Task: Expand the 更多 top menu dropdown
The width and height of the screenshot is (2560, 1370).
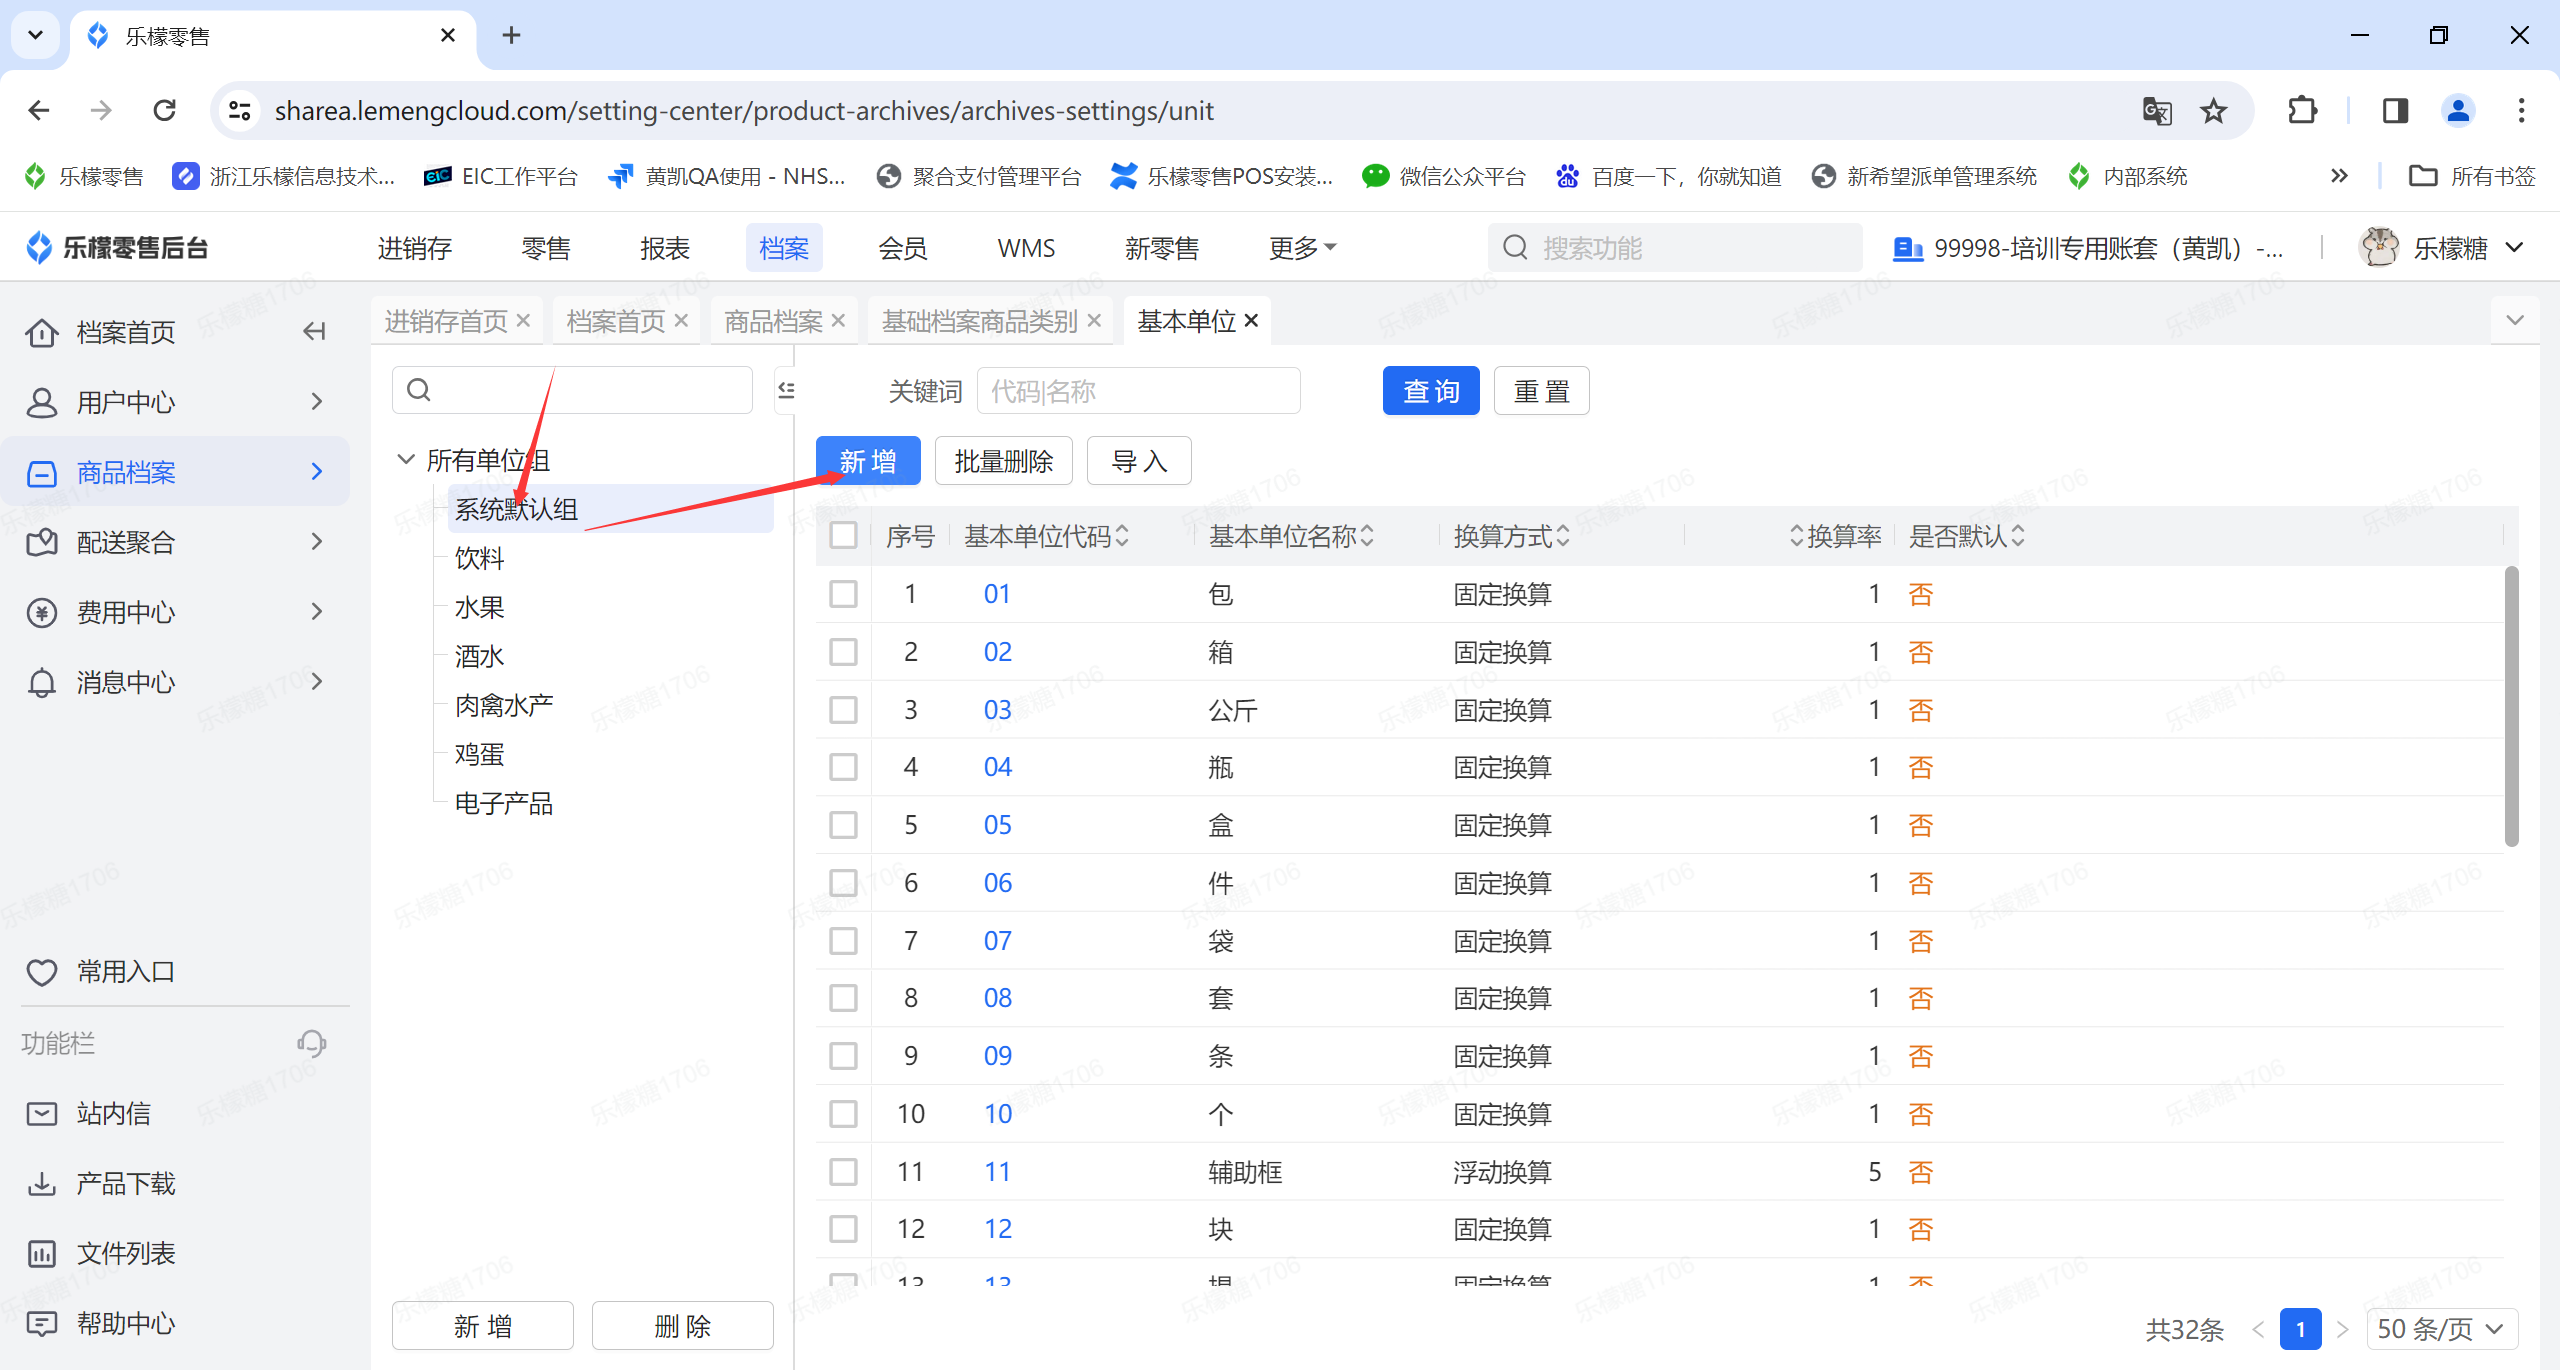Action: click(1302, 247)
